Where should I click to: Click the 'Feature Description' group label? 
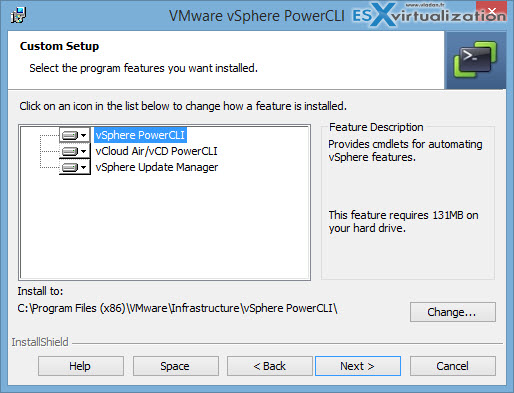[x=376, y=127]
